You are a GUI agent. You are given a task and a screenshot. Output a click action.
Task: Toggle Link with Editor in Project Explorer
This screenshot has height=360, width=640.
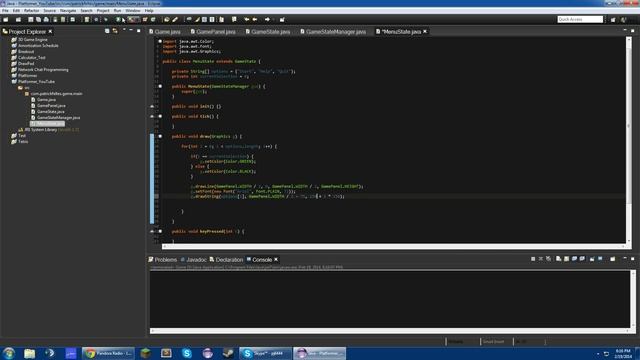pyautogui.click(x=115, y=31)
